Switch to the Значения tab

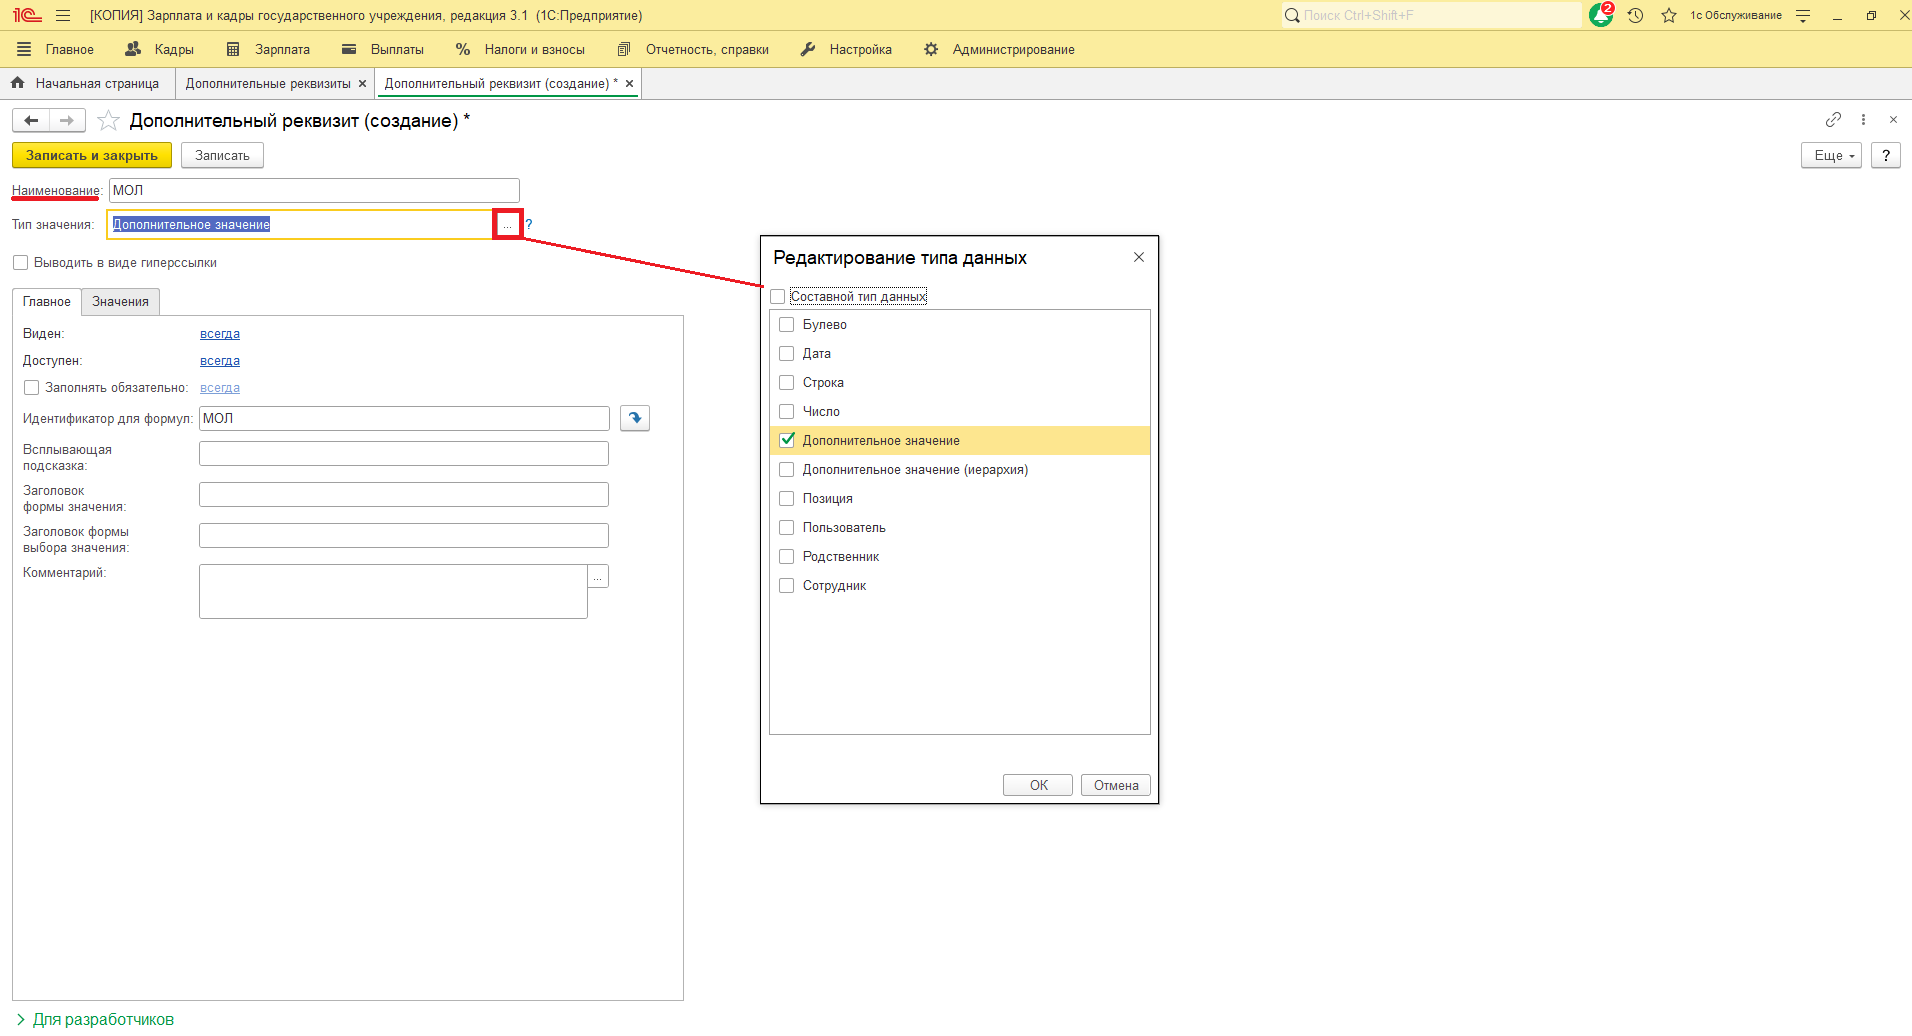120,302
